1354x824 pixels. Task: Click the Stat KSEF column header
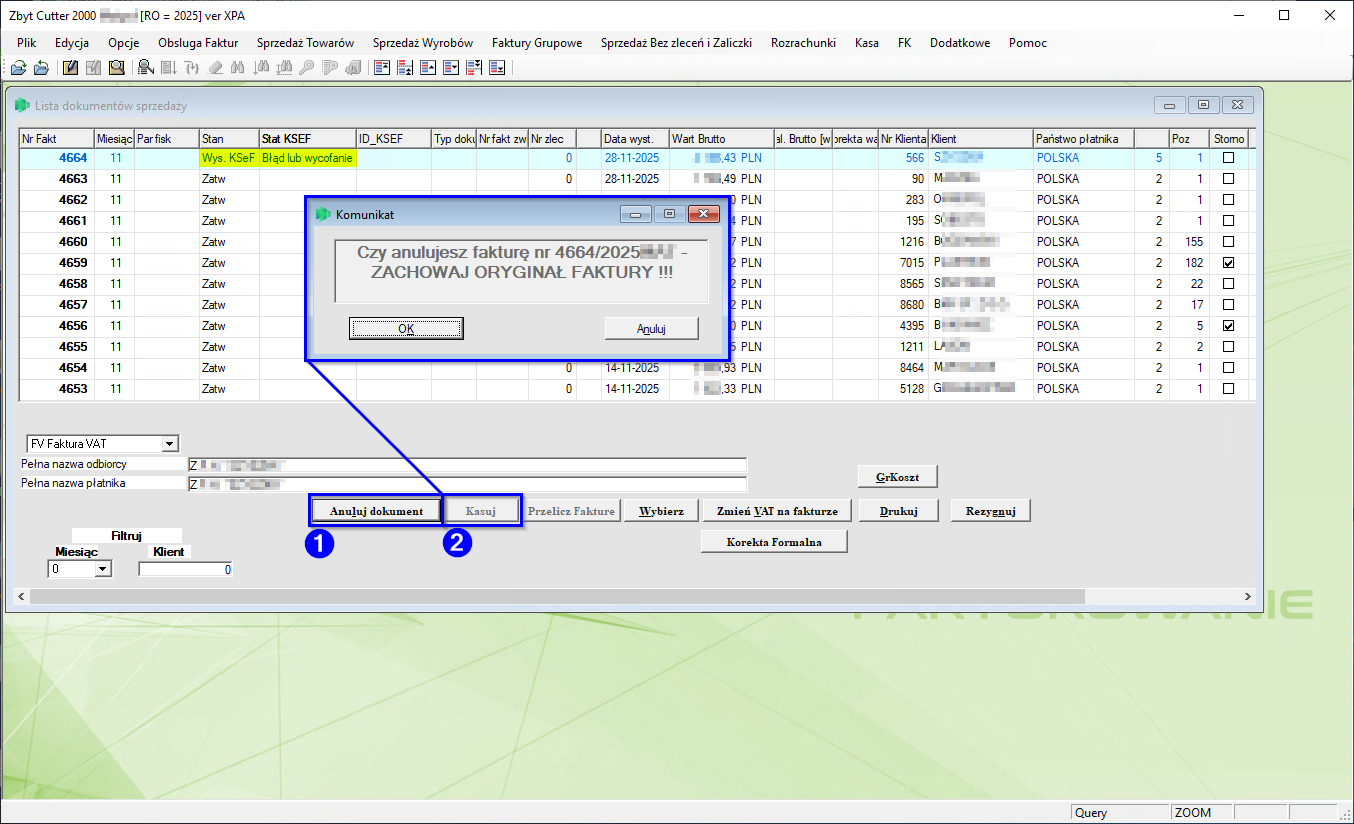307,138
